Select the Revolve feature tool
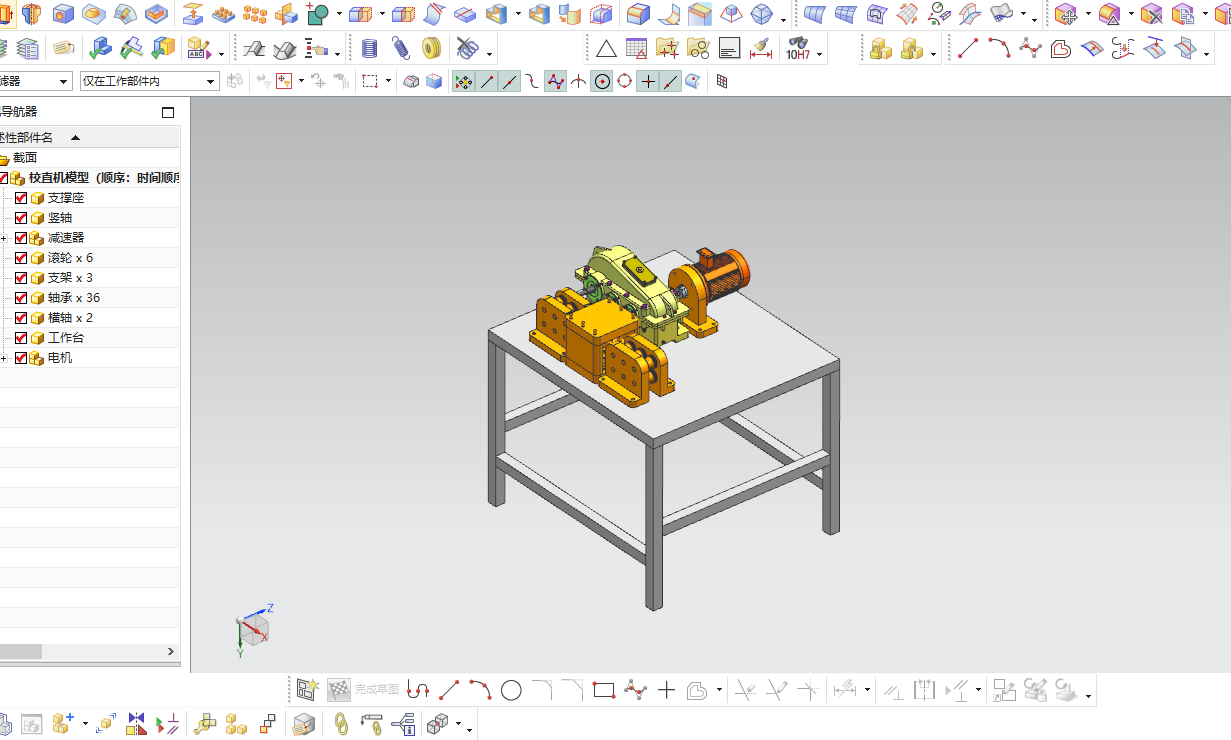The image size is (1231, 740). coord(32,14)
